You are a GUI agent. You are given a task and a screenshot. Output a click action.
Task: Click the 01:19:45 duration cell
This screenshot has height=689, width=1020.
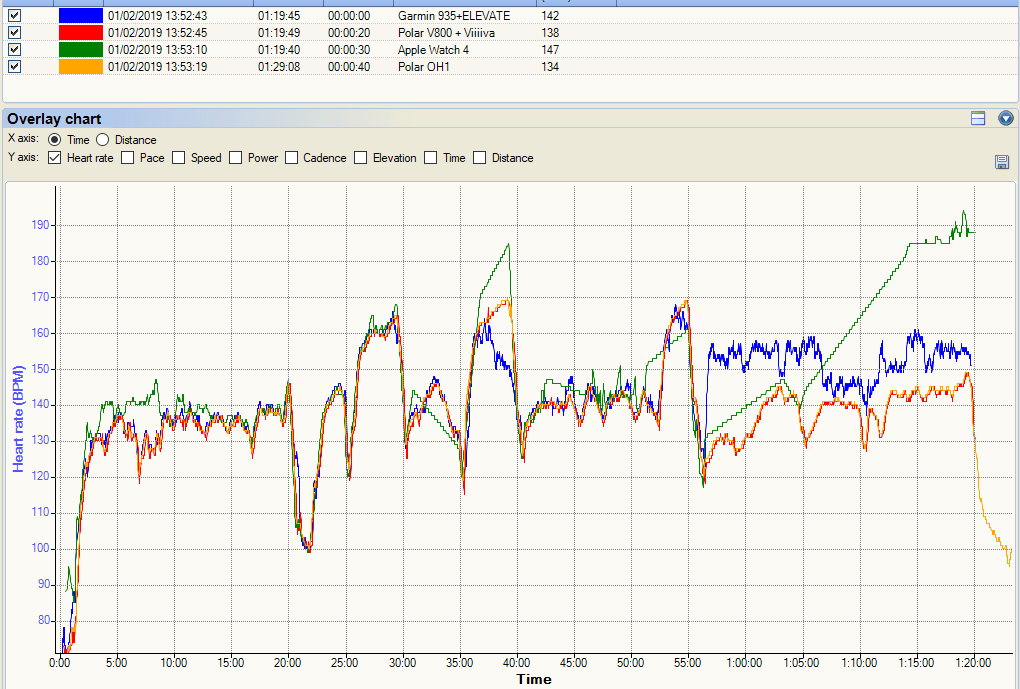pos(279,16)
